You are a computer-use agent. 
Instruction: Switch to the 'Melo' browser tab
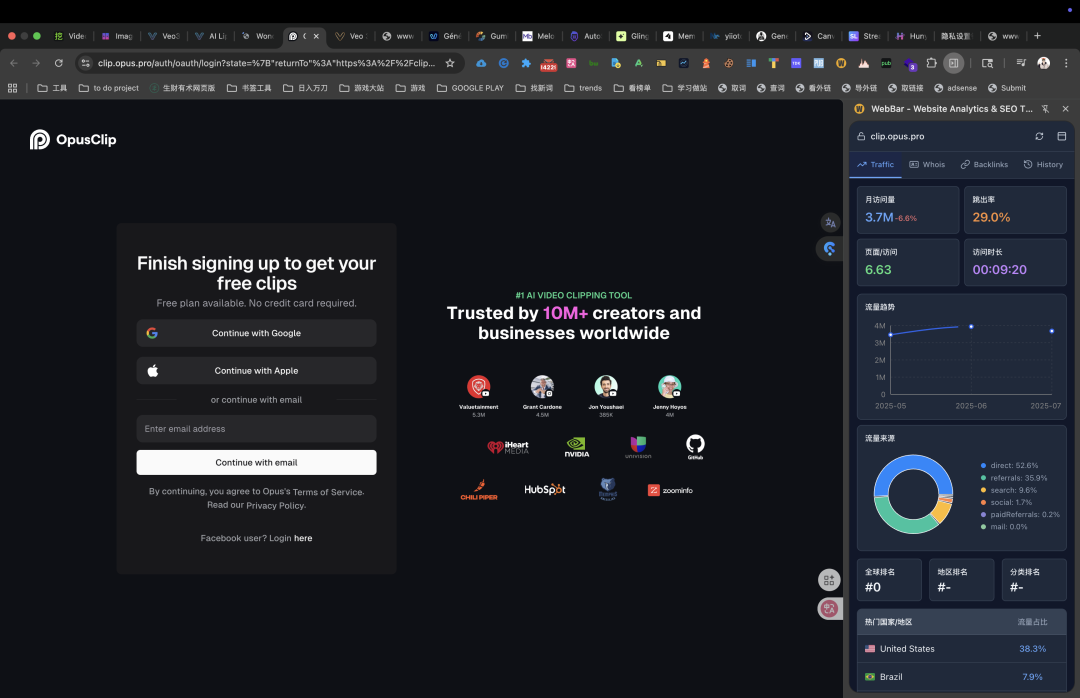point(538,36)
